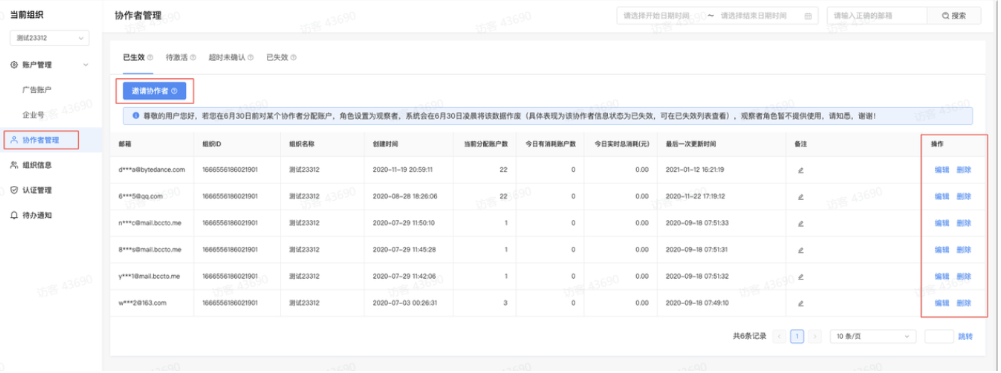
Task: Switch to the 已失效 tab
Action: pyautogui.click(x=276, y=57)
